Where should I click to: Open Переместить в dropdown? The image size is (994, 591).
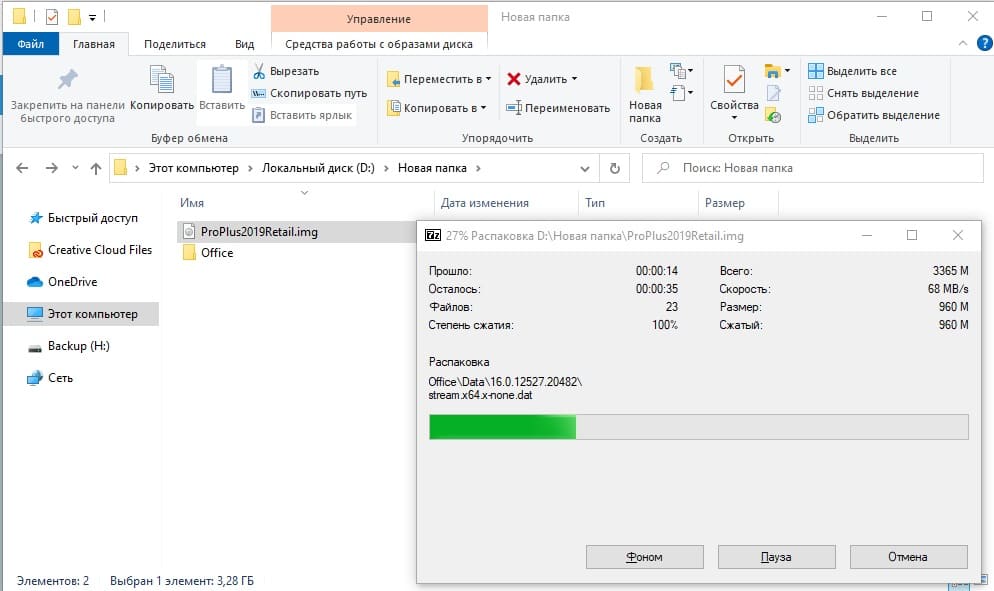pyautogui.click(x=439, y=79)
